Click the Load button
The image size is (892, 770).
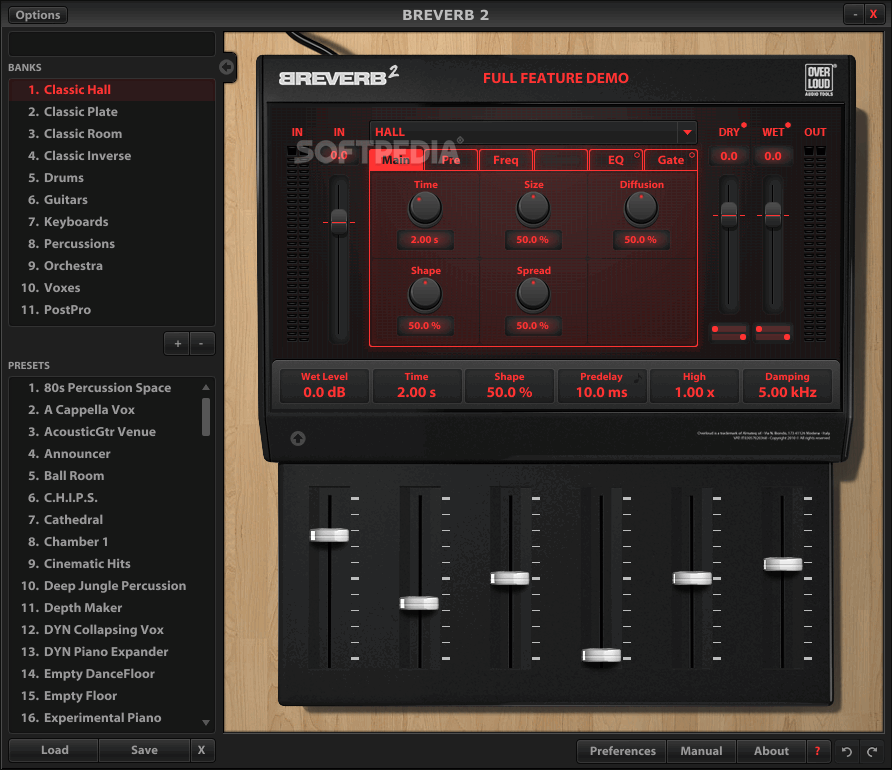[x=55, y=750]
